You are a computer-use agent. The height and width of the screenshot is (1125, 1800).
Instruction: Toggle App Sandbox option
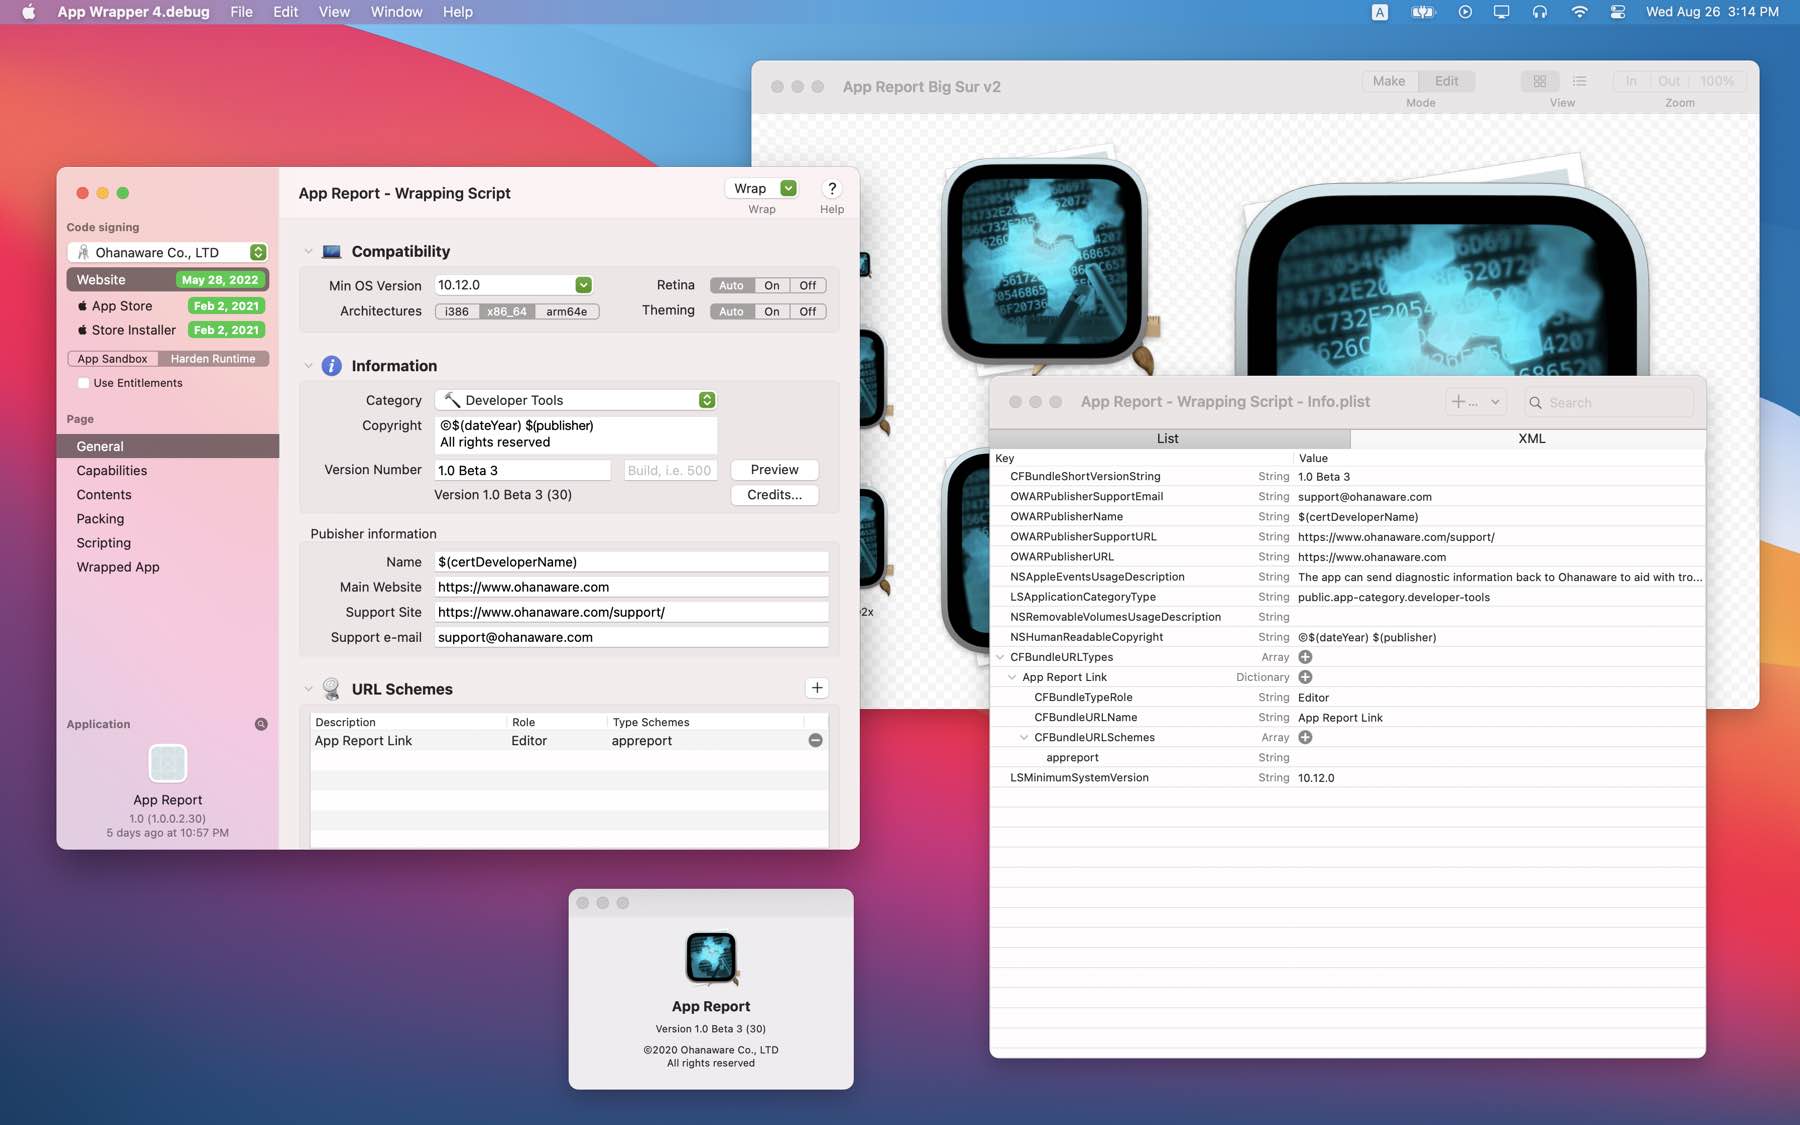(x=112, y=359)
